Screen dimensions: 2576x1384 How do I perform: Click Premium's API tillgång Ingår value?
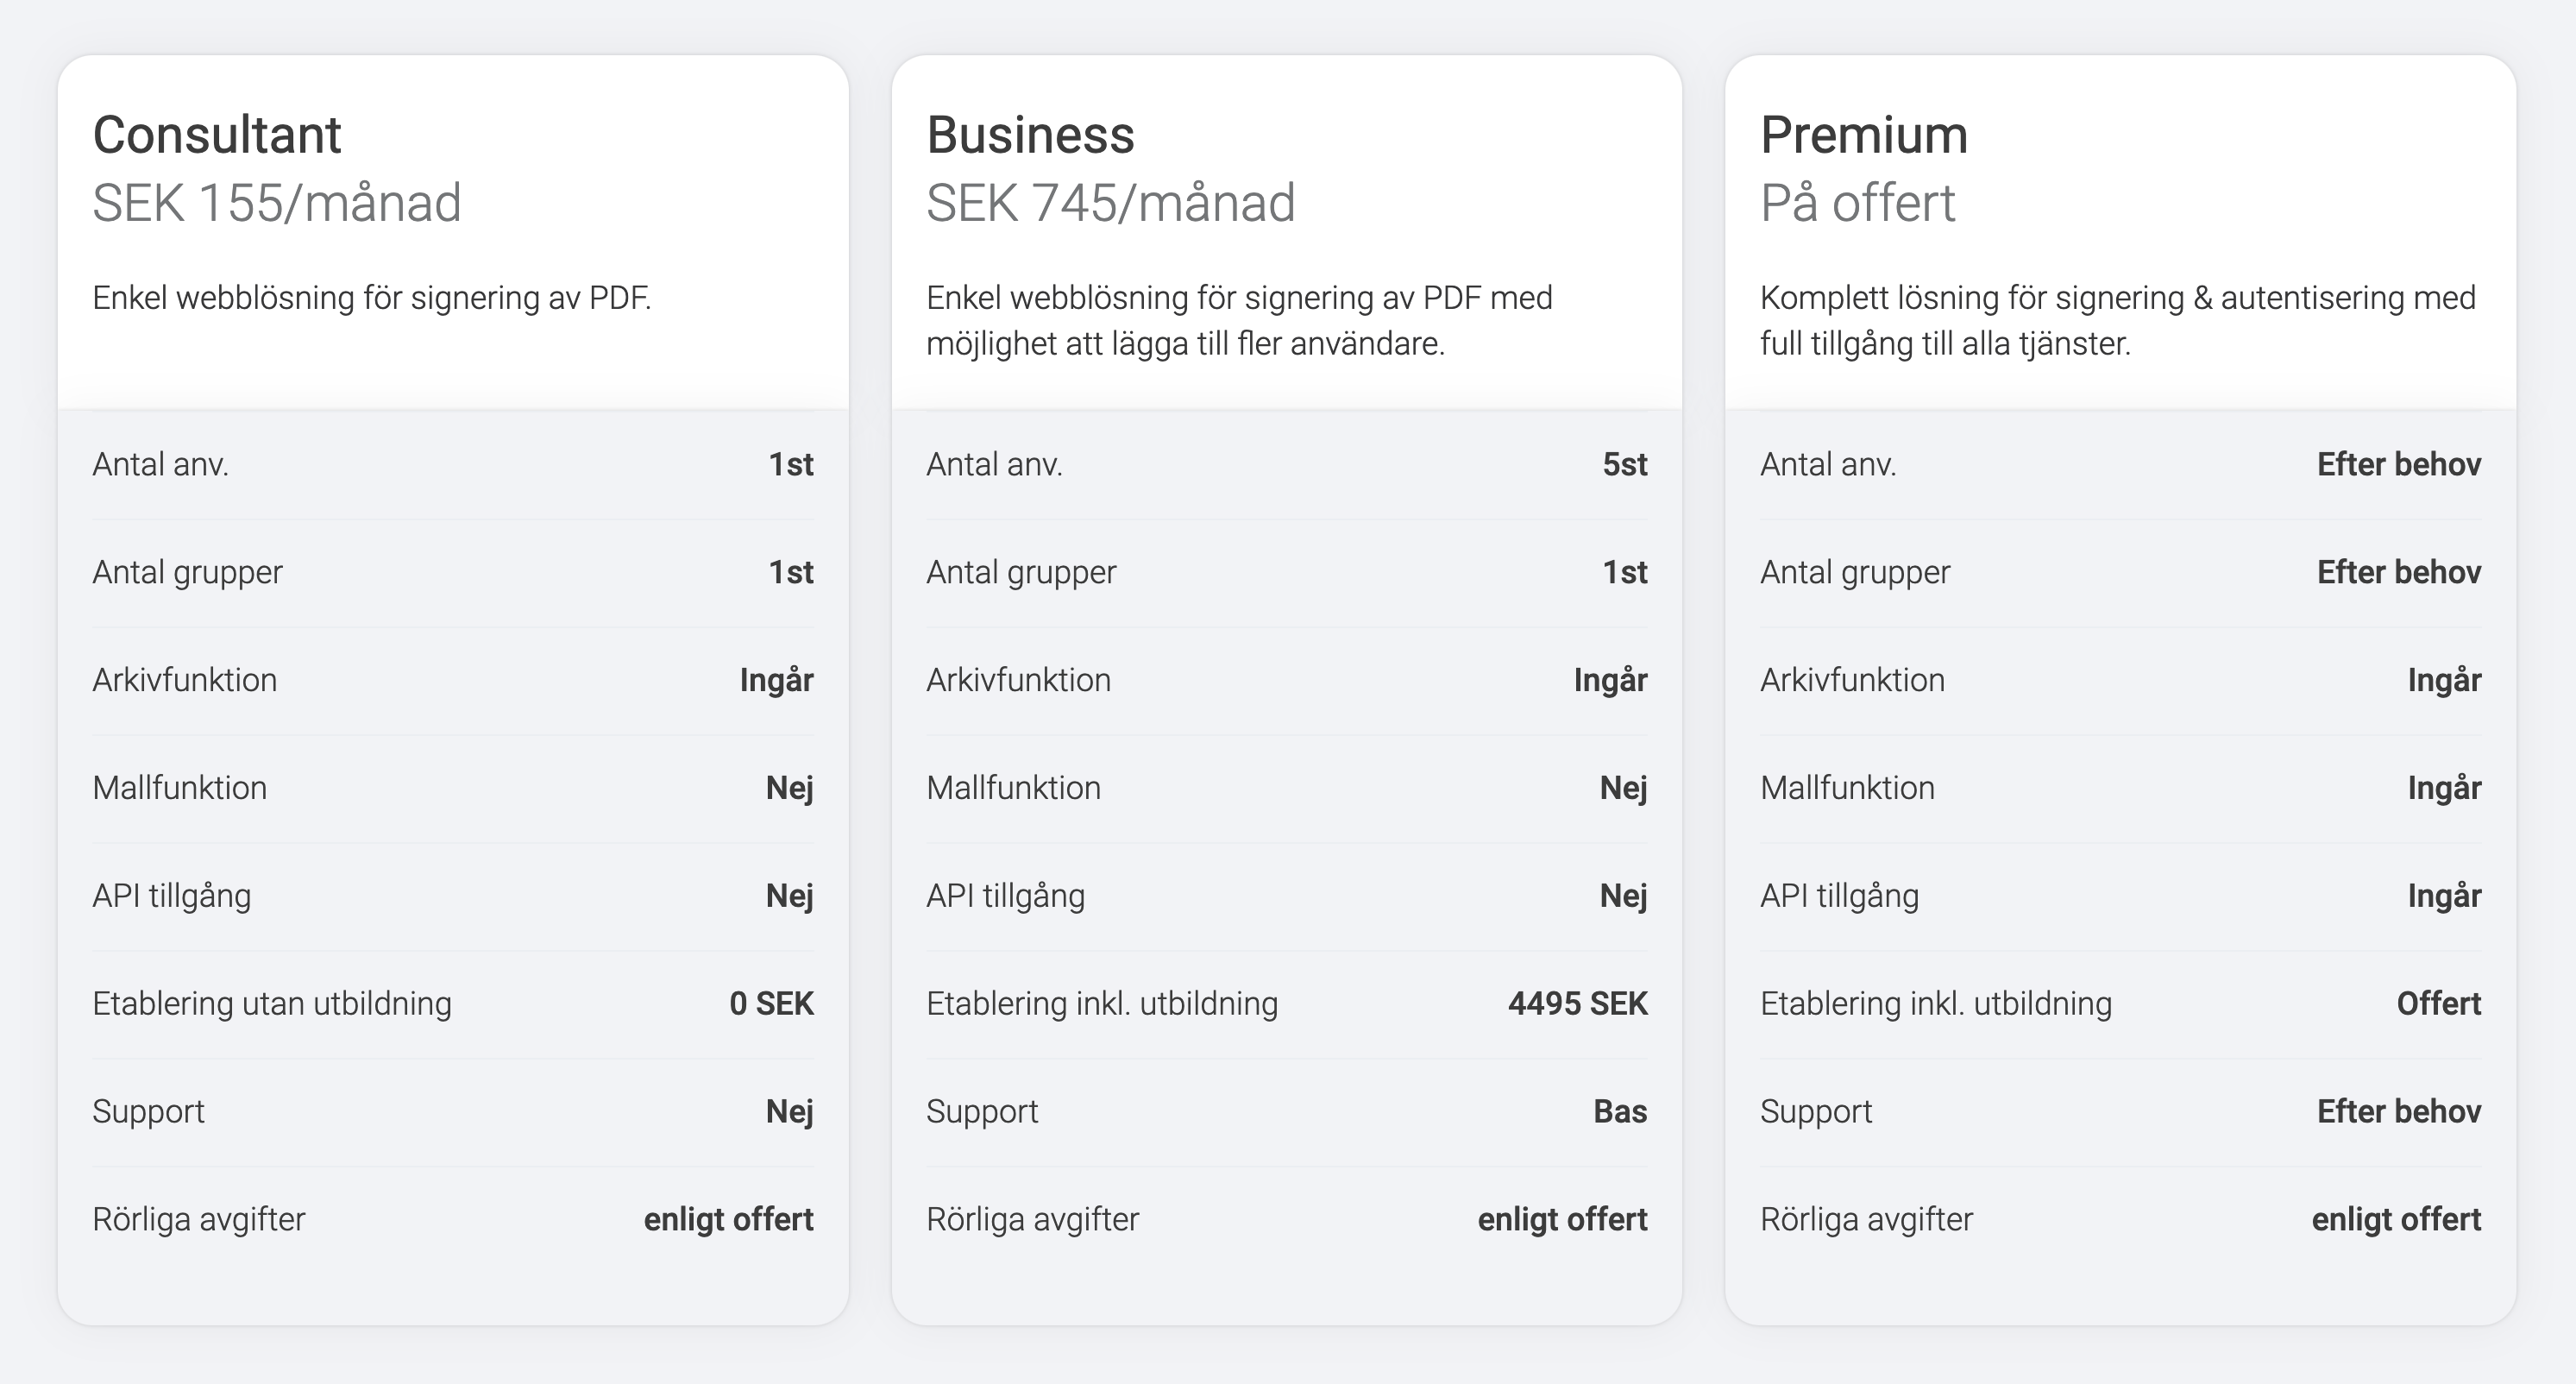(x=2444, y=896)
